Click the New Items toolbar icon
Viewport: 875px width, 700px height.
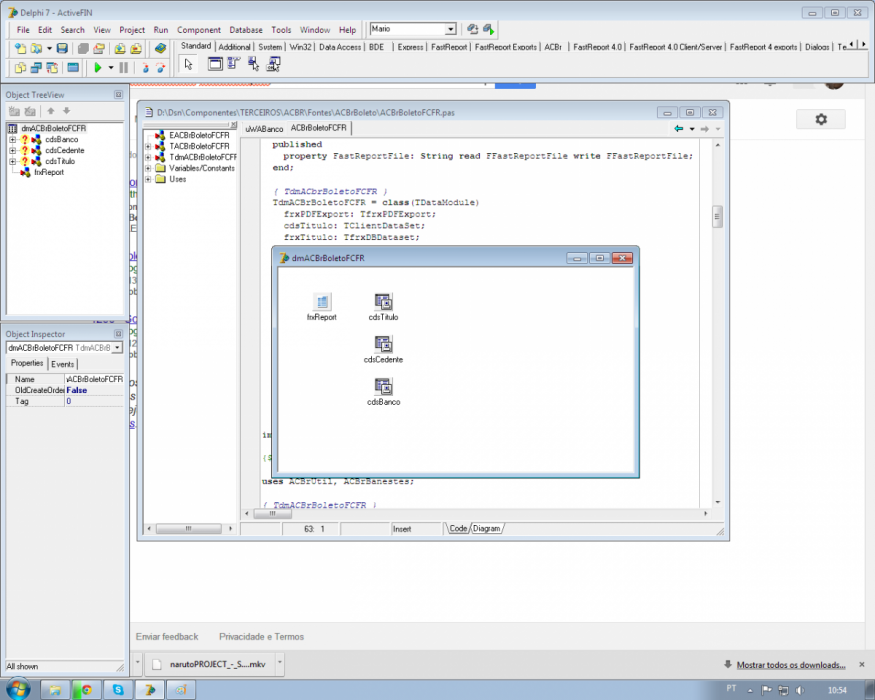(20, 49)
